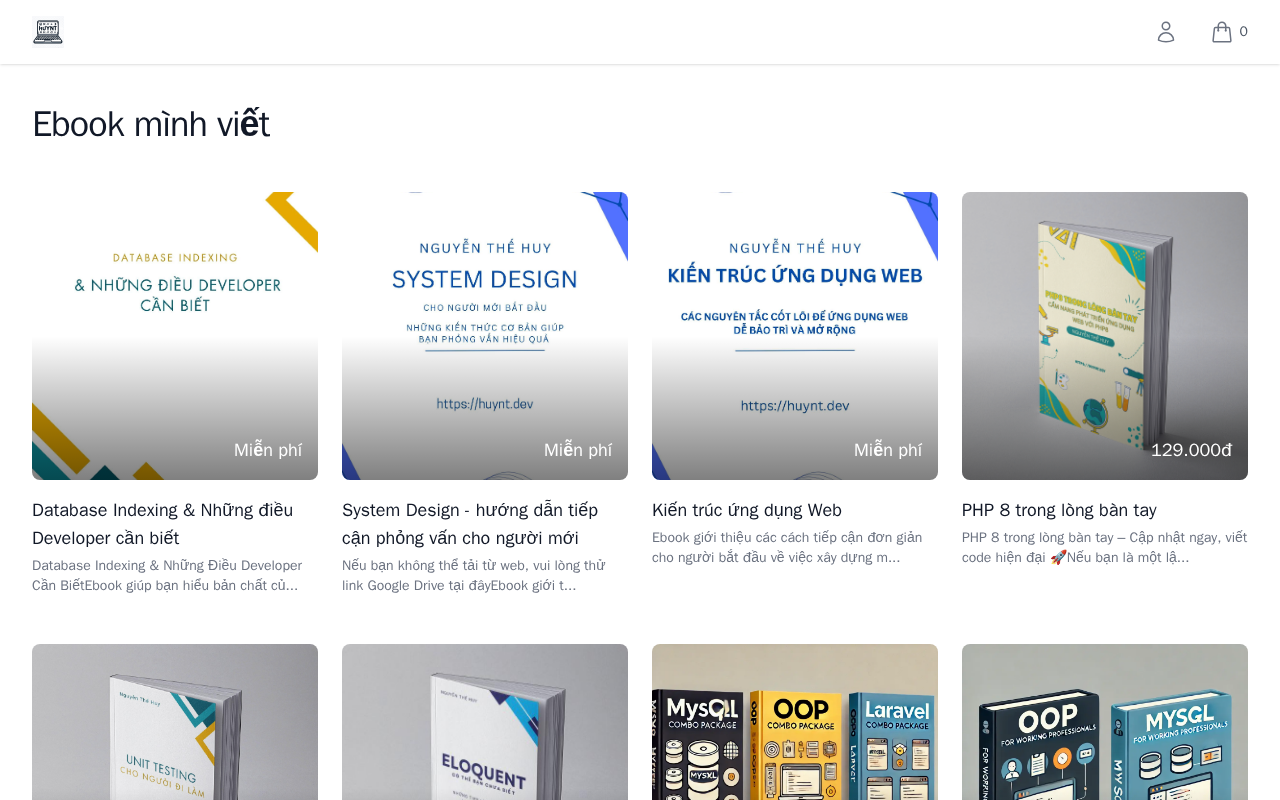Open the System Design ebook cover
The width and height of the screenshot is (1280, 800).
[x=485, y=336]
